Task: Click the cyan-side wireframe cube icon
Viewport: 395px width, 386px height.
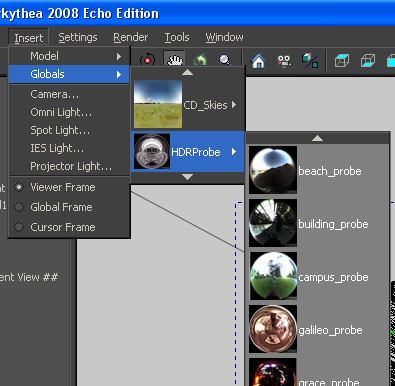Action: point(368,61)
